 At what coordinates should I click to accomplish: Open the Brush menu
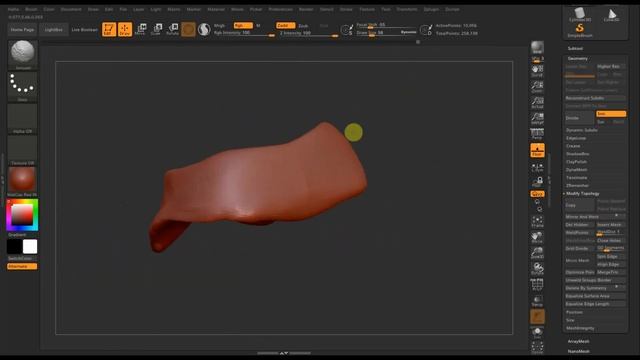pos(31,9)
